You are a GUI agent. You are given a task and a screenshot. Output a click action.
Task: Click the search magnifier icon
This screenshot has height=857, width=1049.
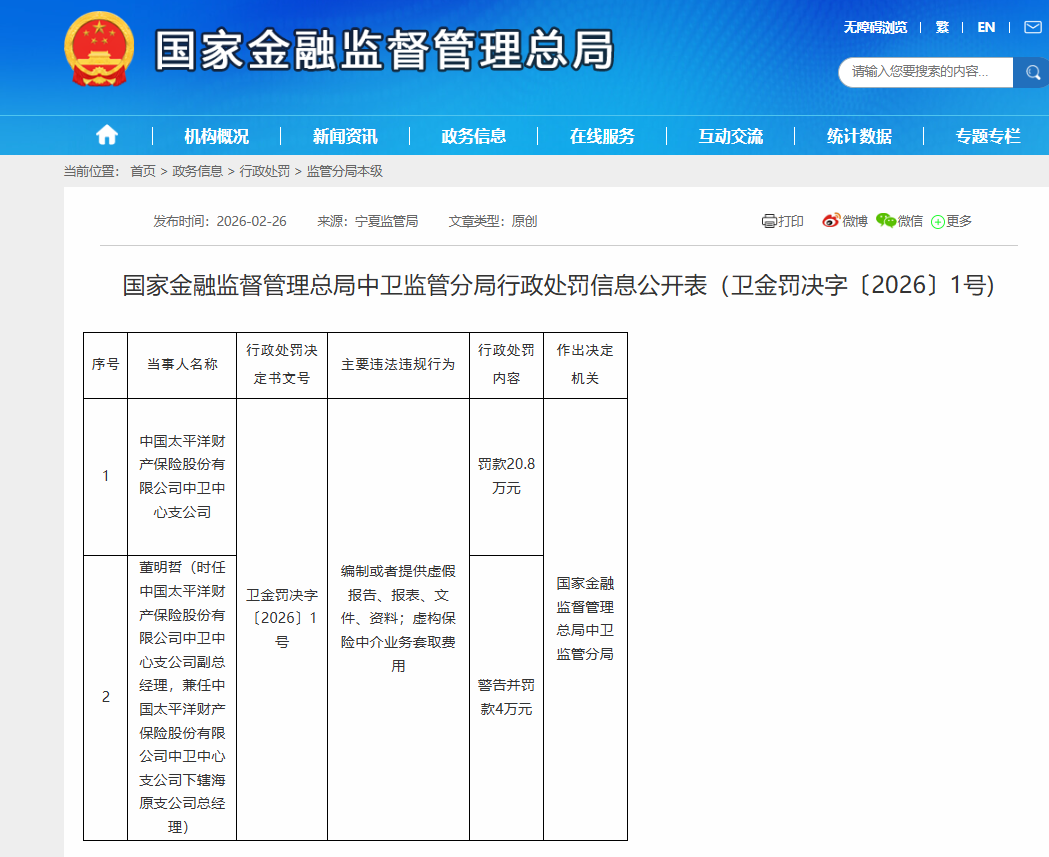(x=1031, y=72)
